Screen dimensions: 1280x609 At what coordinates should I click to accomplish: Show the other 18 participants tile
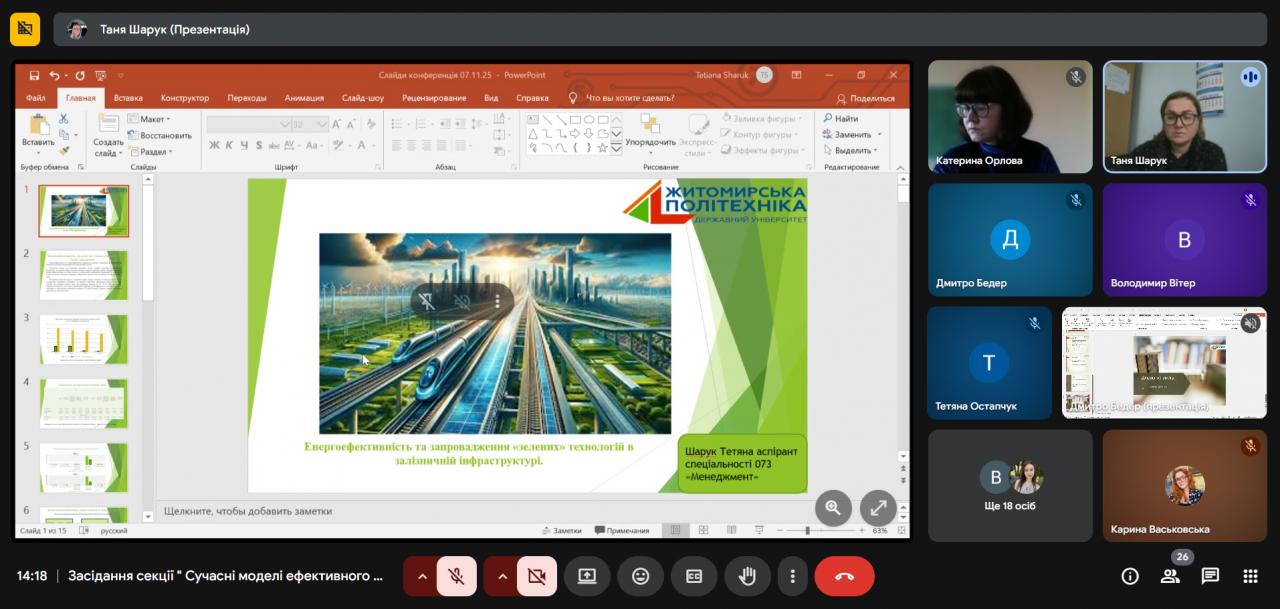(1010, 486)
